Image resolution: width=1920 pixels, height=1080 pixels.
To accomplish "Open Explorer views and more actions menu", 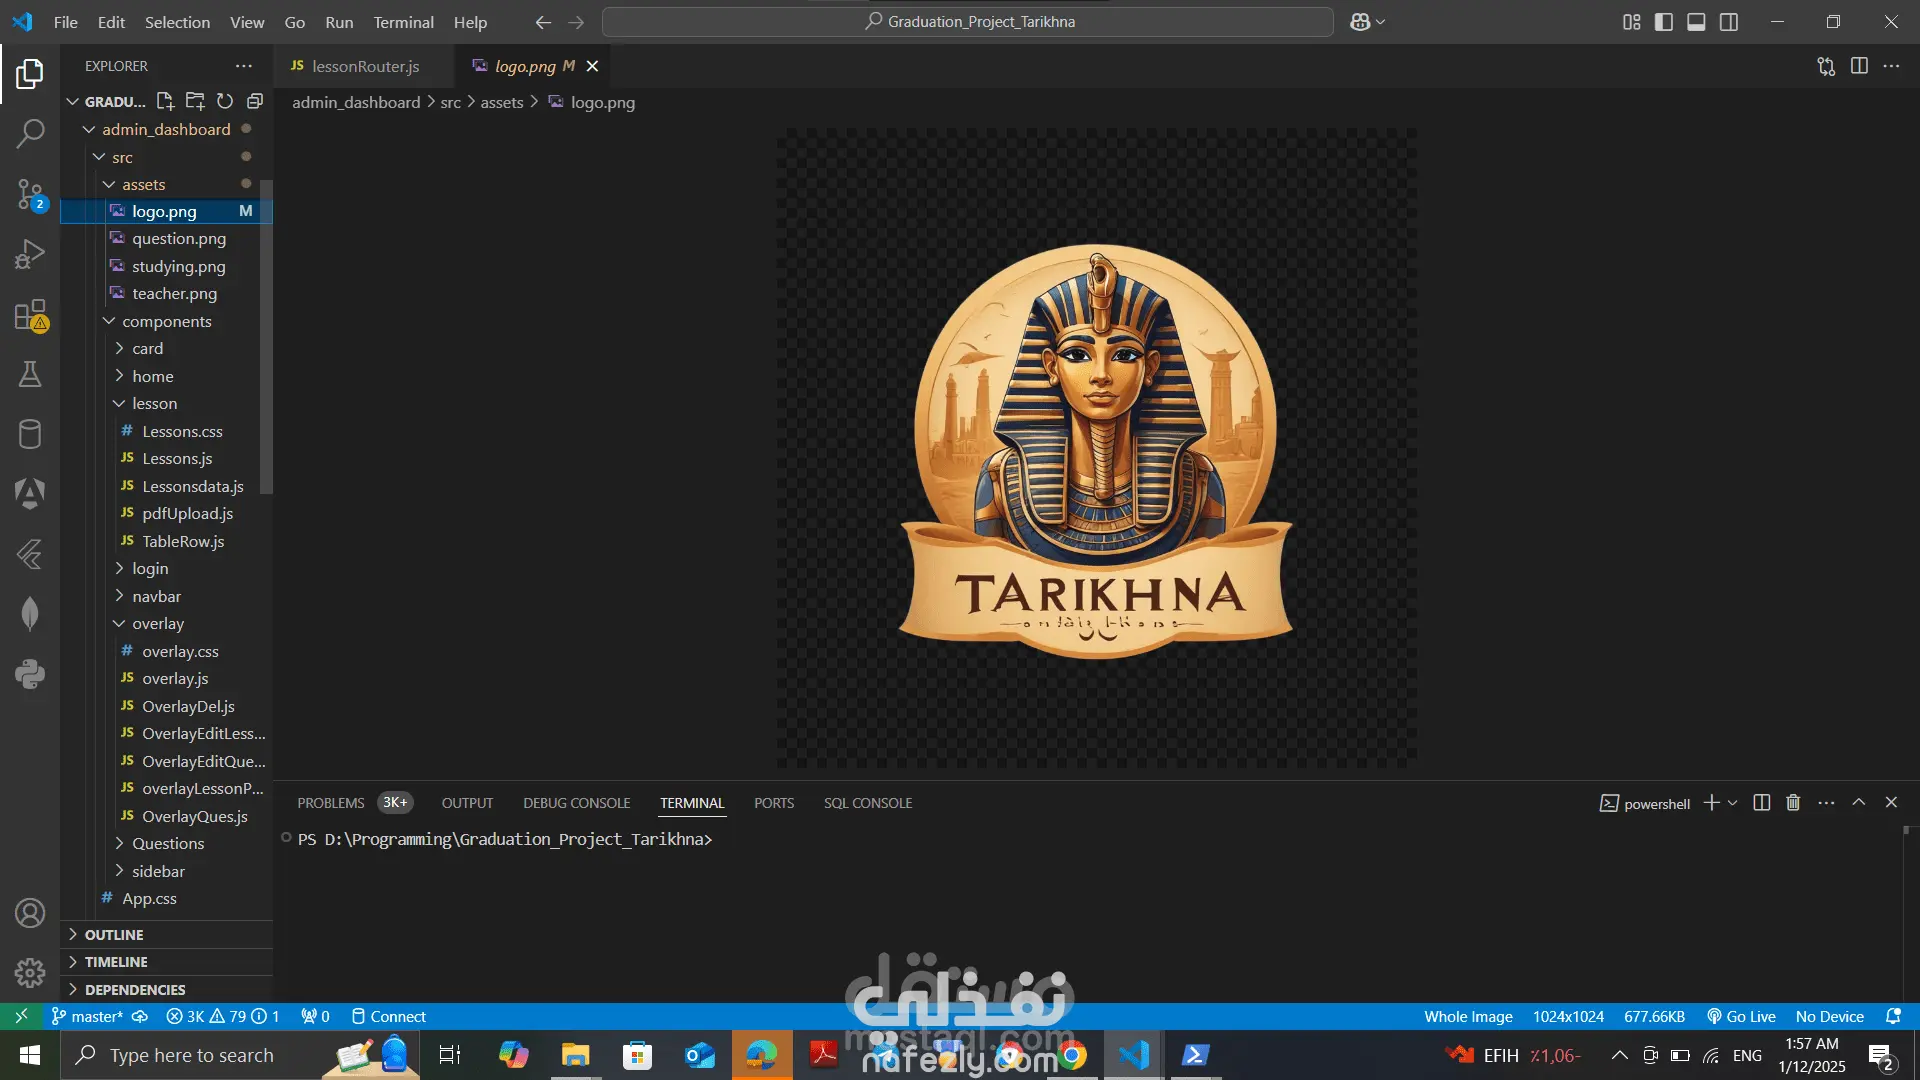I will 244,66.
